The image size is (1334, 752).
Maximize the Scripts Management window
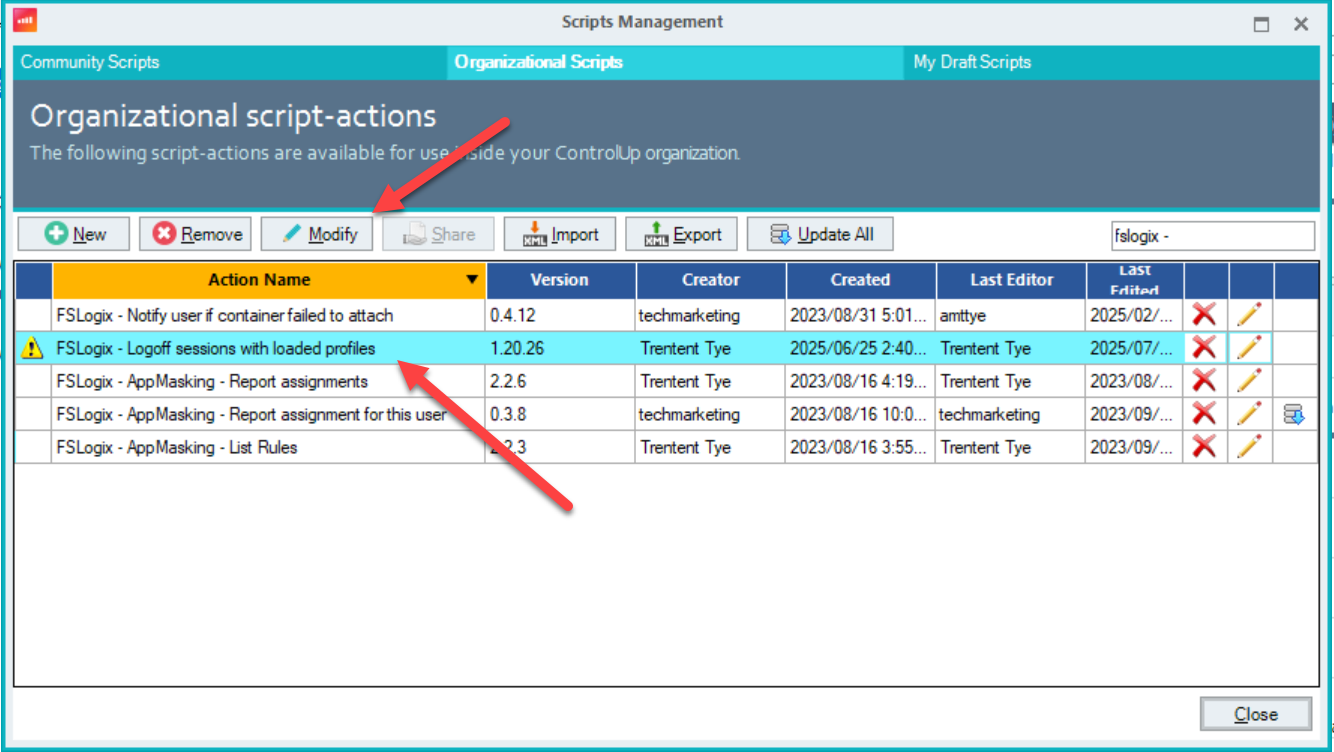[1262, 24]
